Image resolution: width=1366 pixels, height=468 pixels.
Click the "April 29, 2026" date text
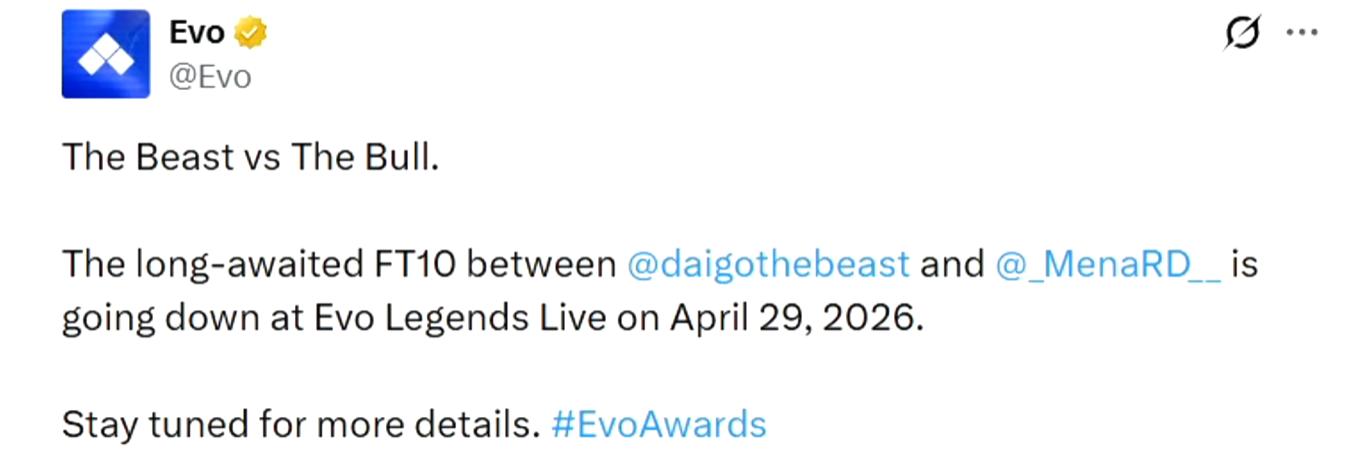click(x=792, y=319)
